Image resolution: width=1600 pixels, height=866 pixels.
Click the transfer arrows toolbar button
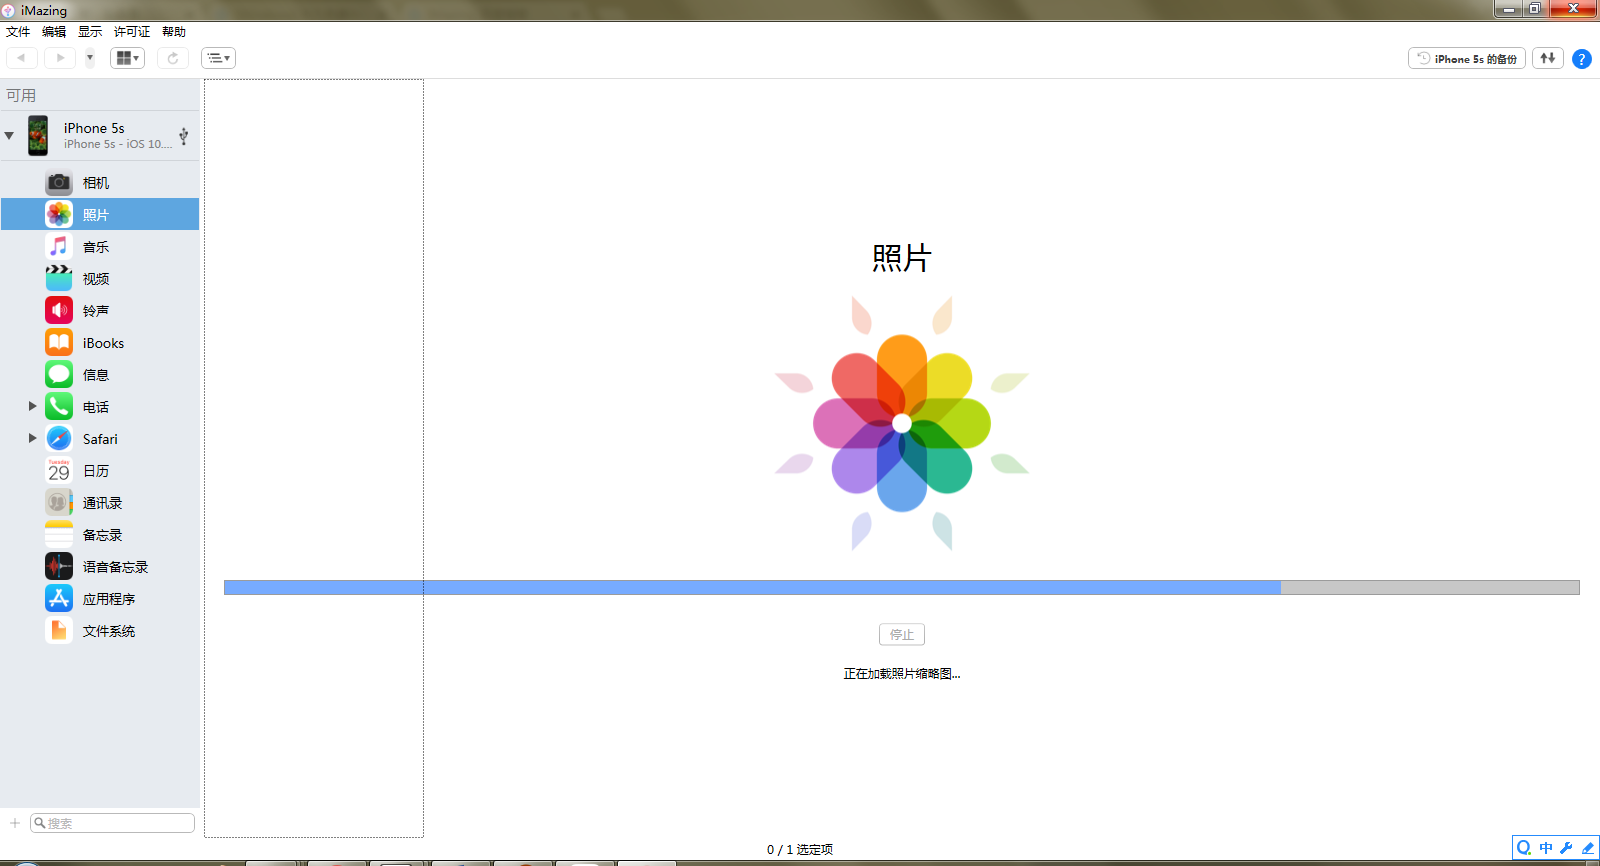click(1548, 58)
